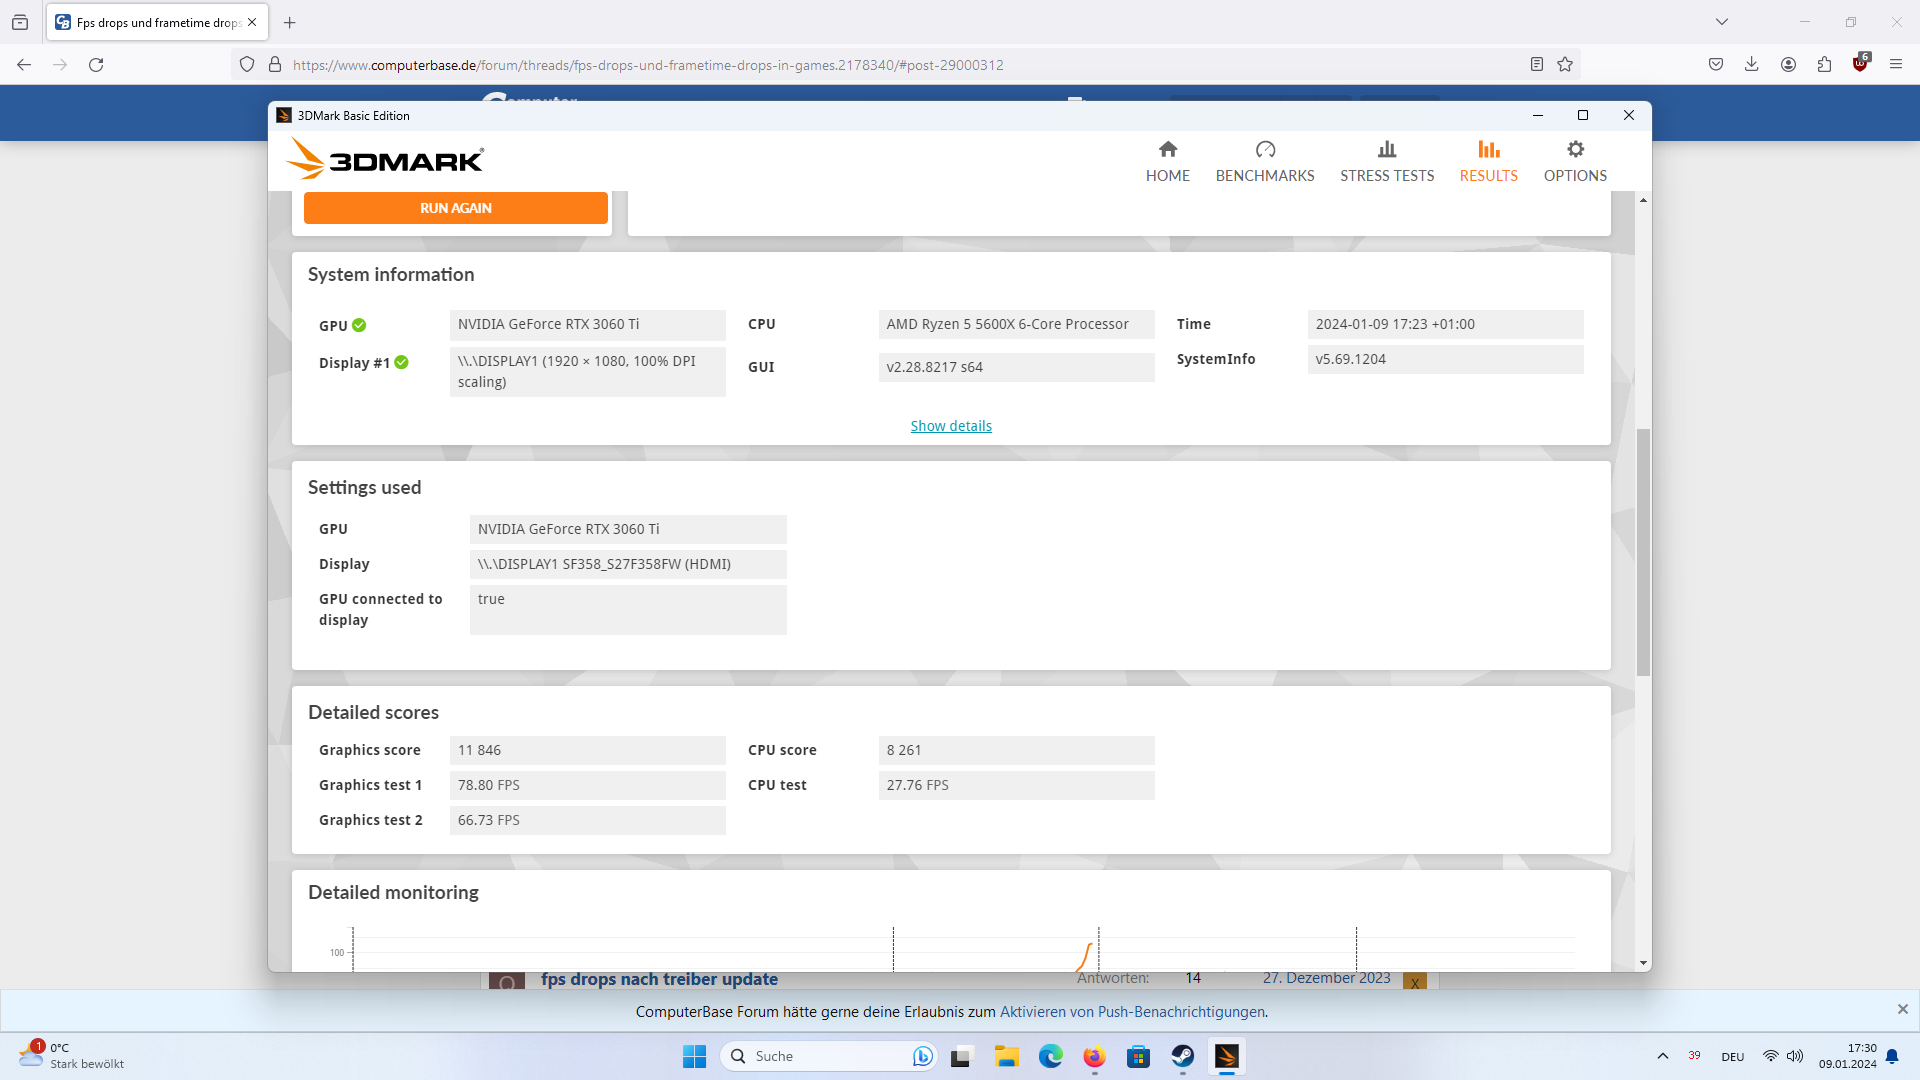This screenshot has width=1920, height=1080.
Task: Click the Show details link
Action: [950, 426]
